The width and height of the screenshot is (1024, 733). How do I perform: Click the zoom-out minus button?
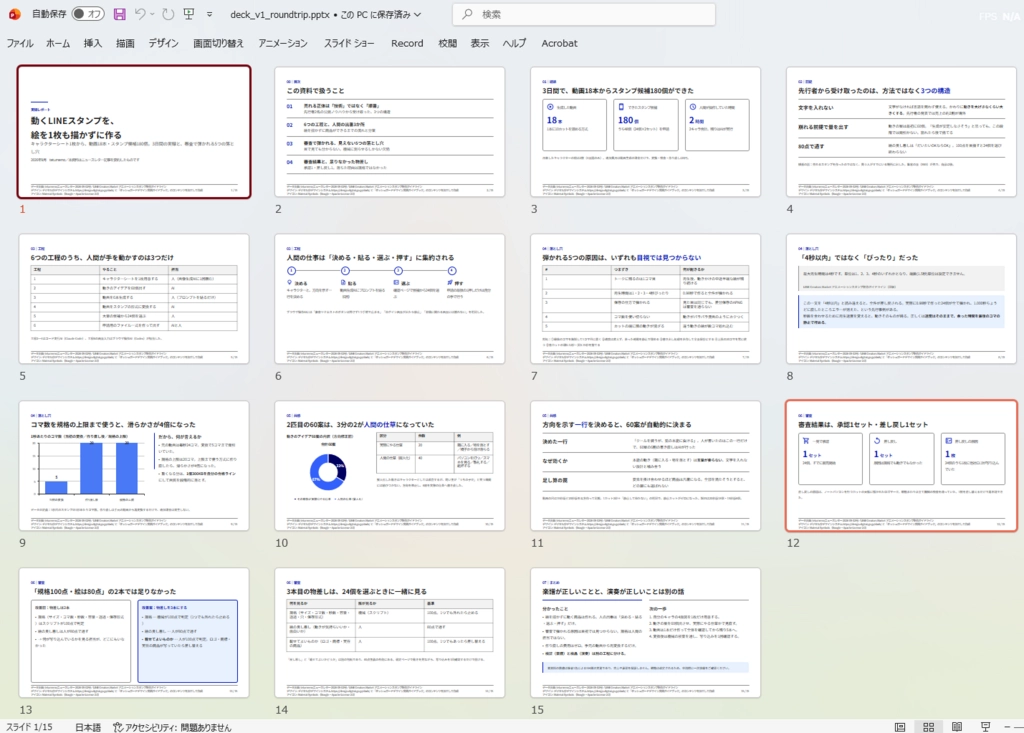click(x=1007, y=727)
